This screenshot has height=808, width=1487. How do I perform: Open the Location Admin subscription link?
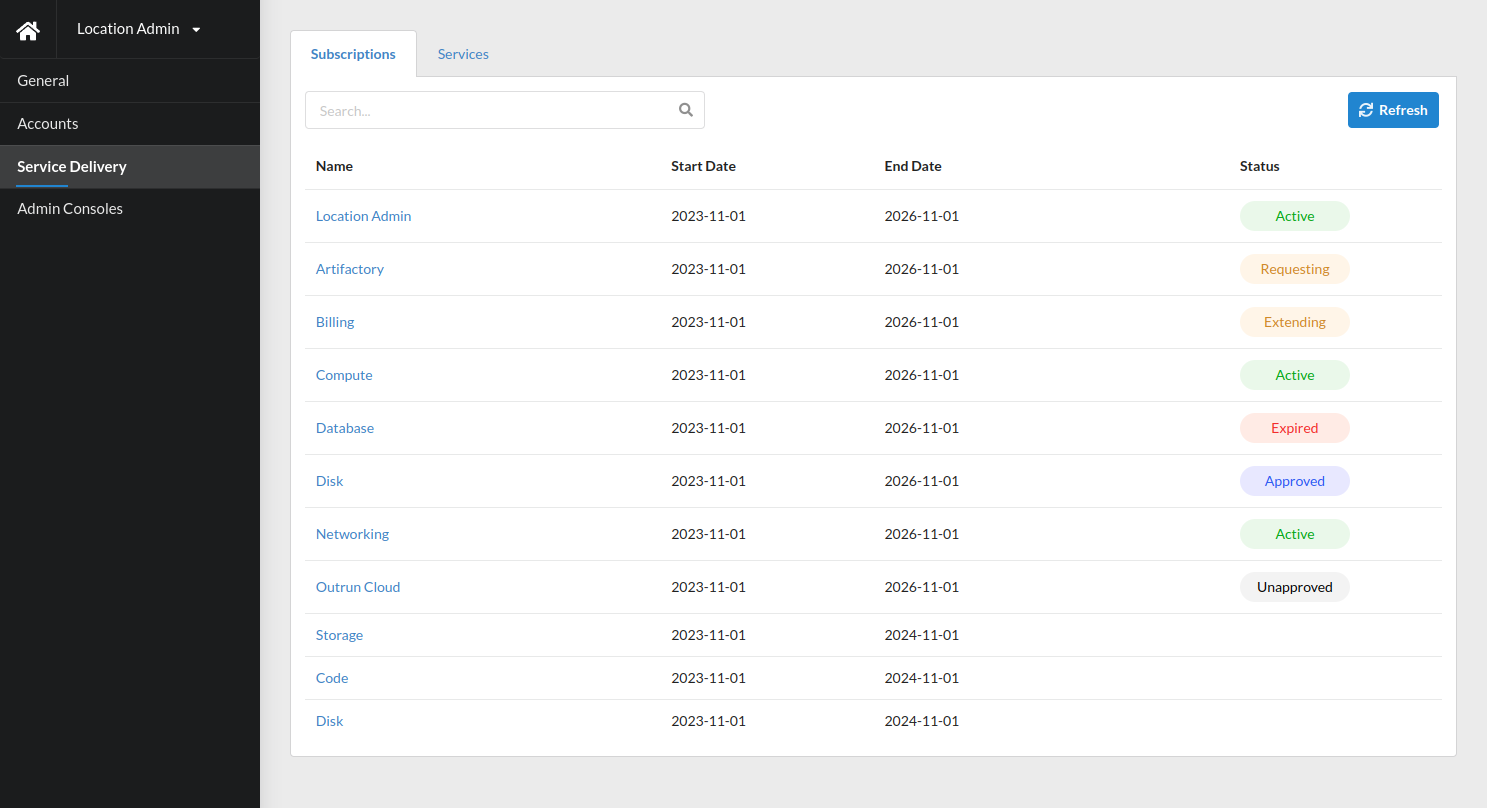[x=363, y=216]
